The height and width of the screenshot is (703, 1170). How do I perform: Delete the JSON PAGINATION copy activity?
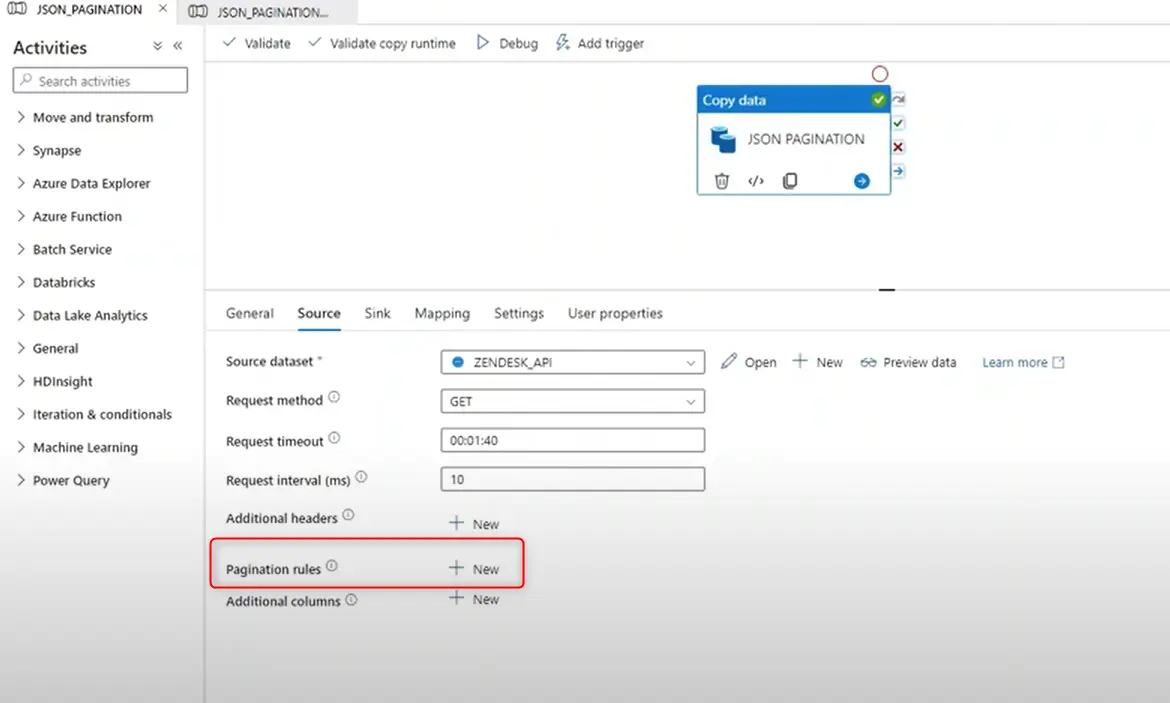click(721, 181)
